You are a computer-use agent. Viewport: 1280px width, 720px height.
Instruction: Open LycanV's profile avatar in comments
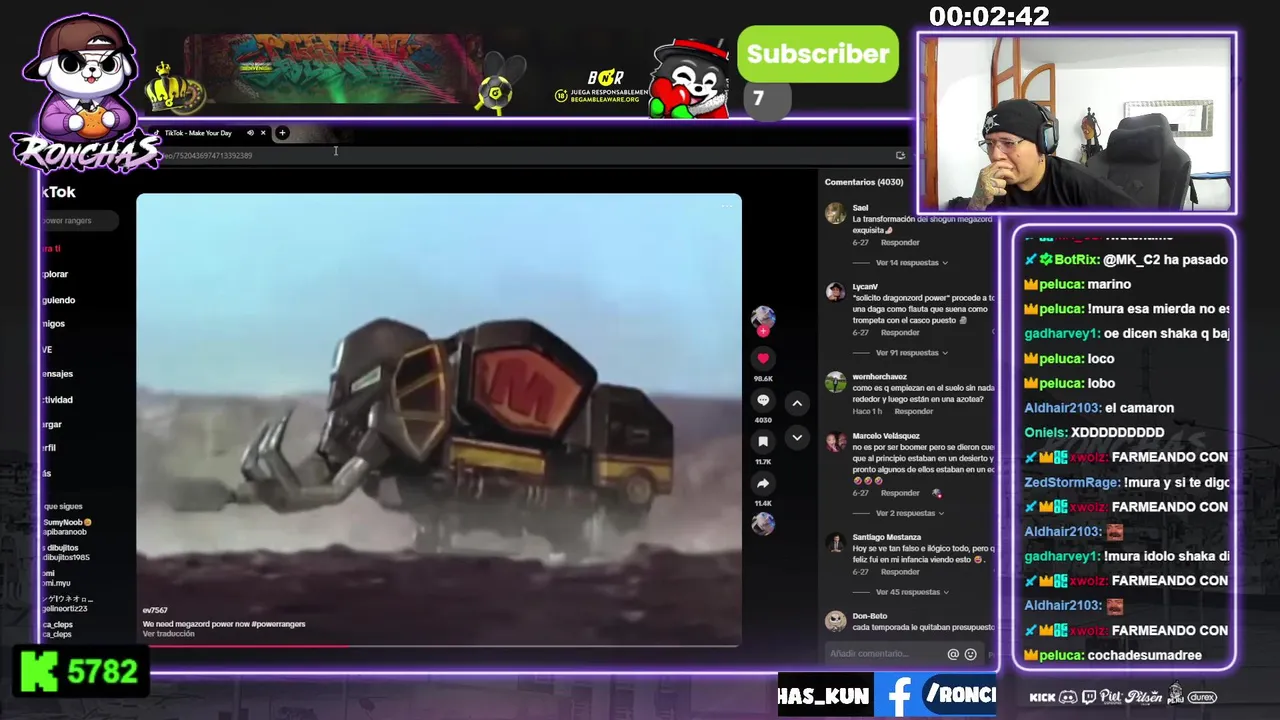pos(835,291)
